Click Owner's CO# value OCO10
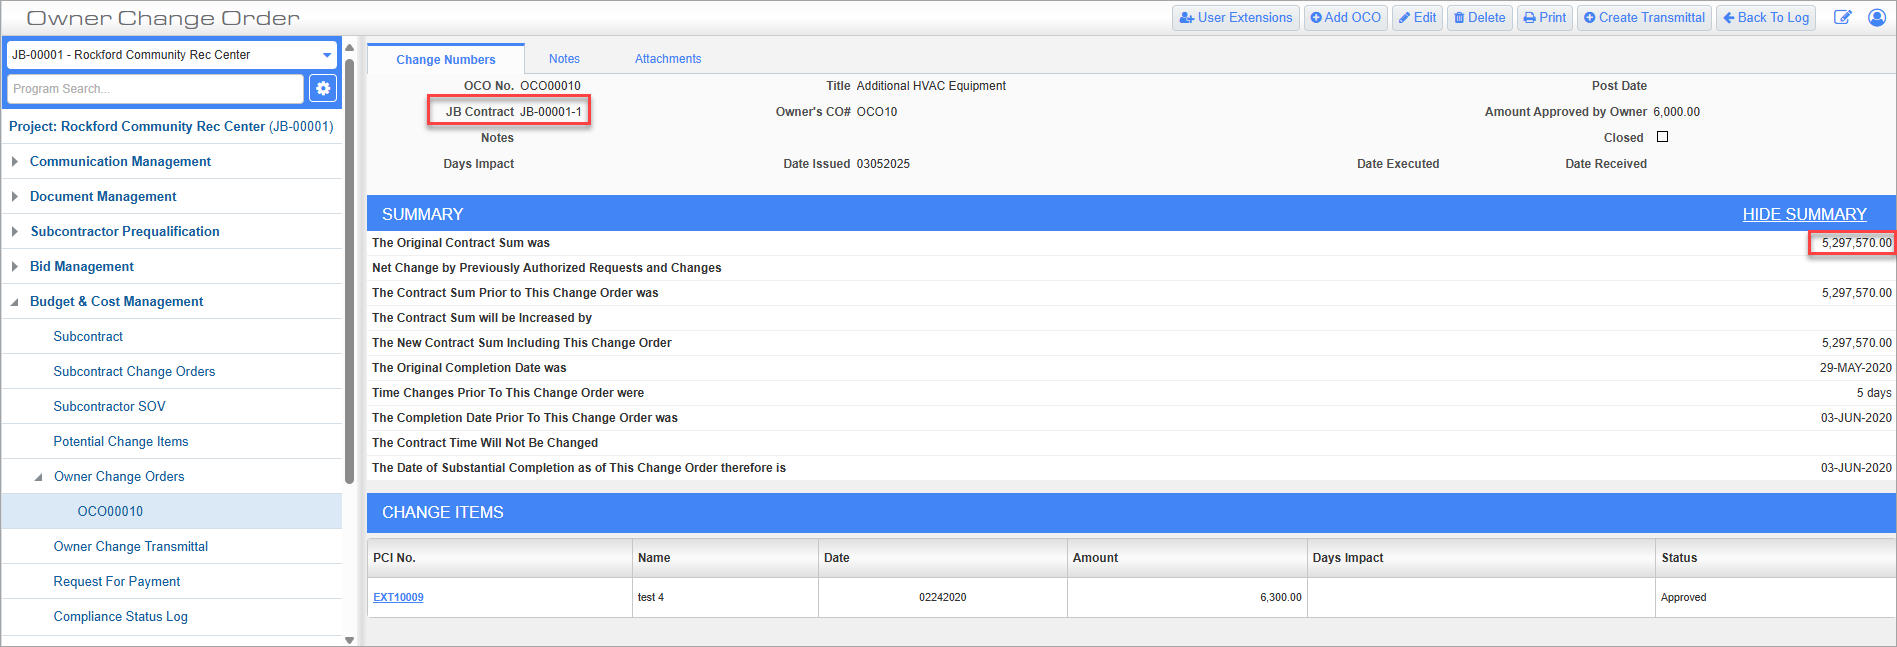The width and height of the screenshot is (1897, 647). [877, 112]
